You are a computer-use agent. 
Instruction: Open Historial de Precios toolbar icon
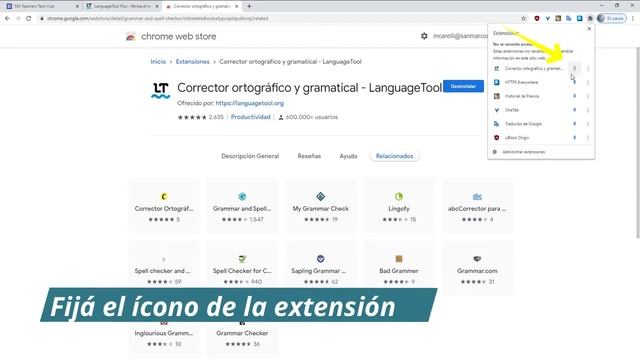click(558, 18)
